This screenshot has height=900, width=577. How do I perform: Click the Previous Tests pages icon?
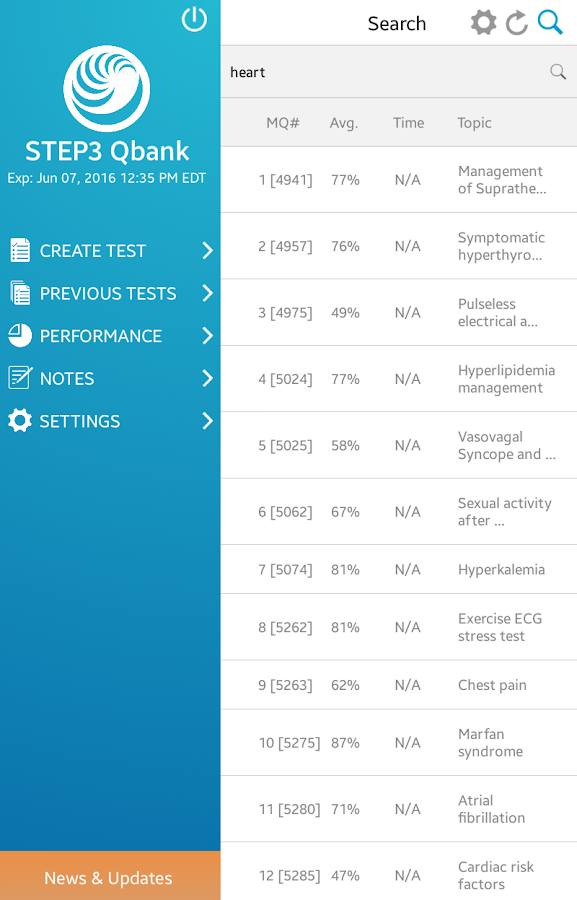(x=20, y=293)
